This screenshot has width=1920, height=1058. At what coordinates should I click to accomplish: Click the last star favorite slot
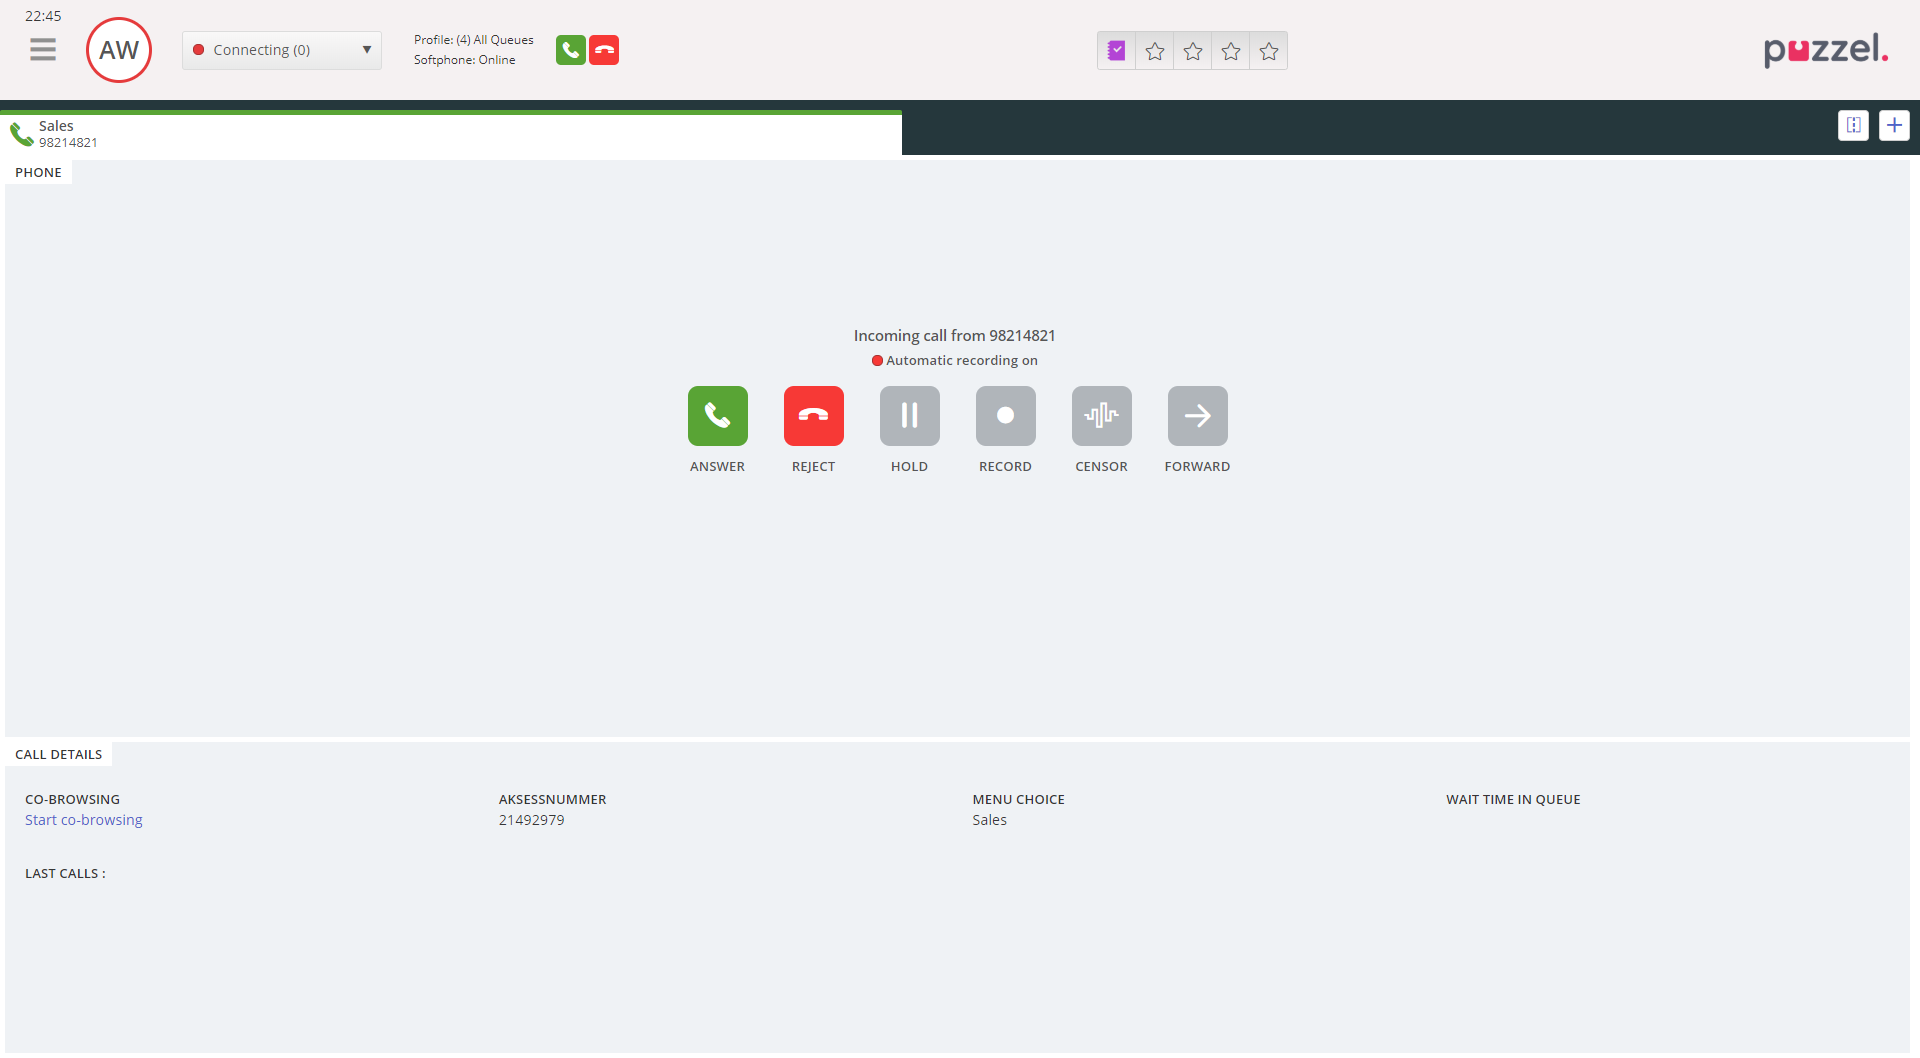[x=1269, y=51]
